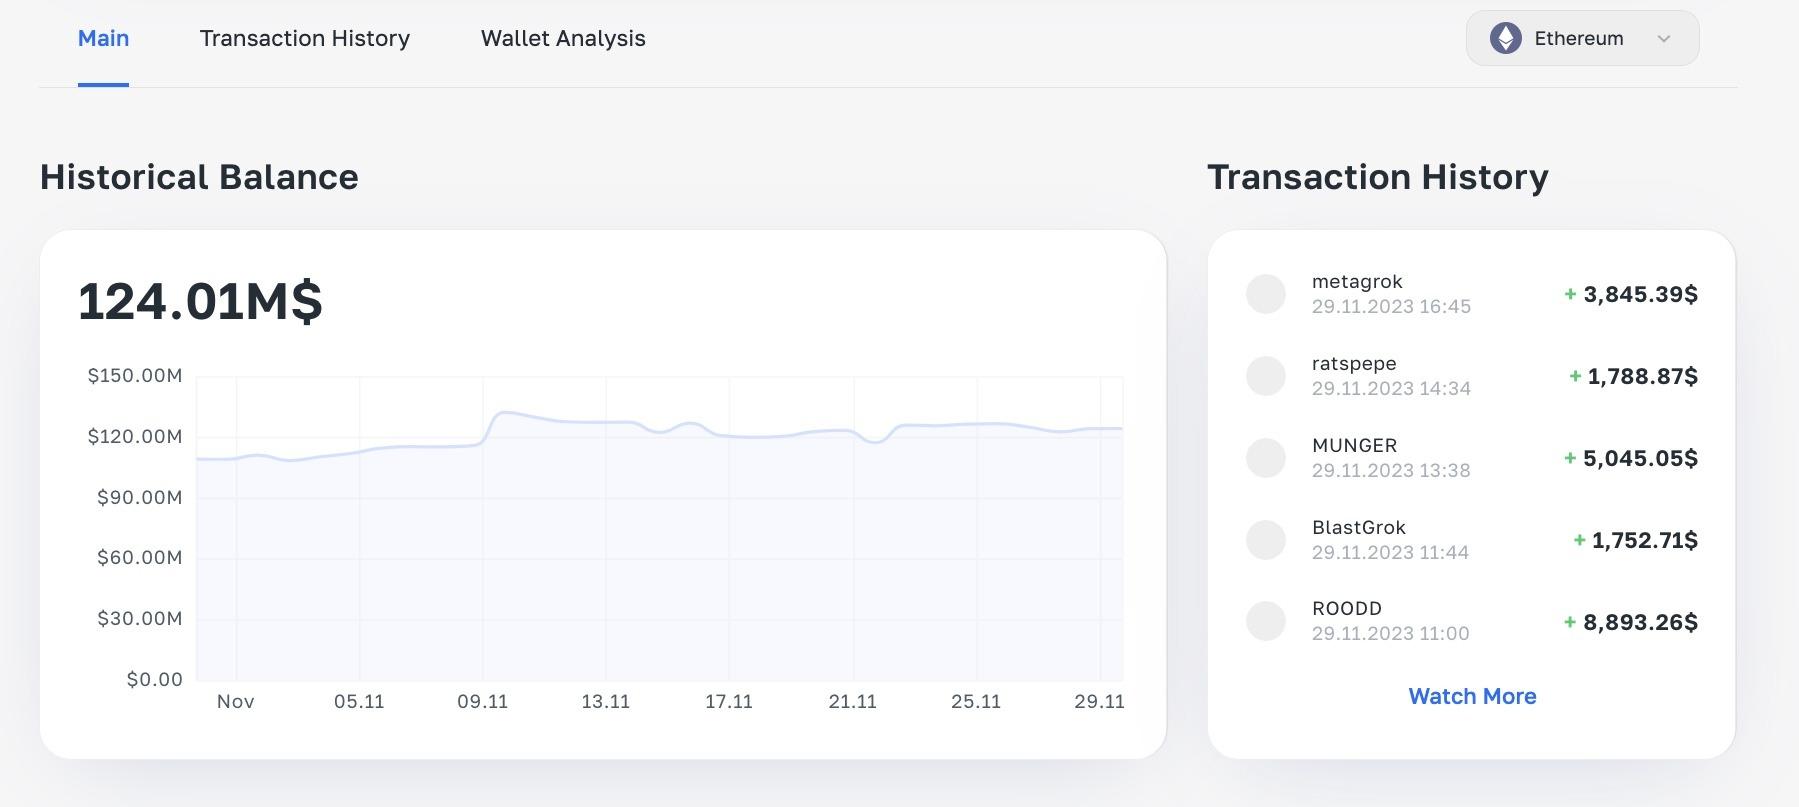The height and width of the screenshot is (807, 1799).
Task: Expand the Ethereum network dropdown chevron
Action: 1664,39
